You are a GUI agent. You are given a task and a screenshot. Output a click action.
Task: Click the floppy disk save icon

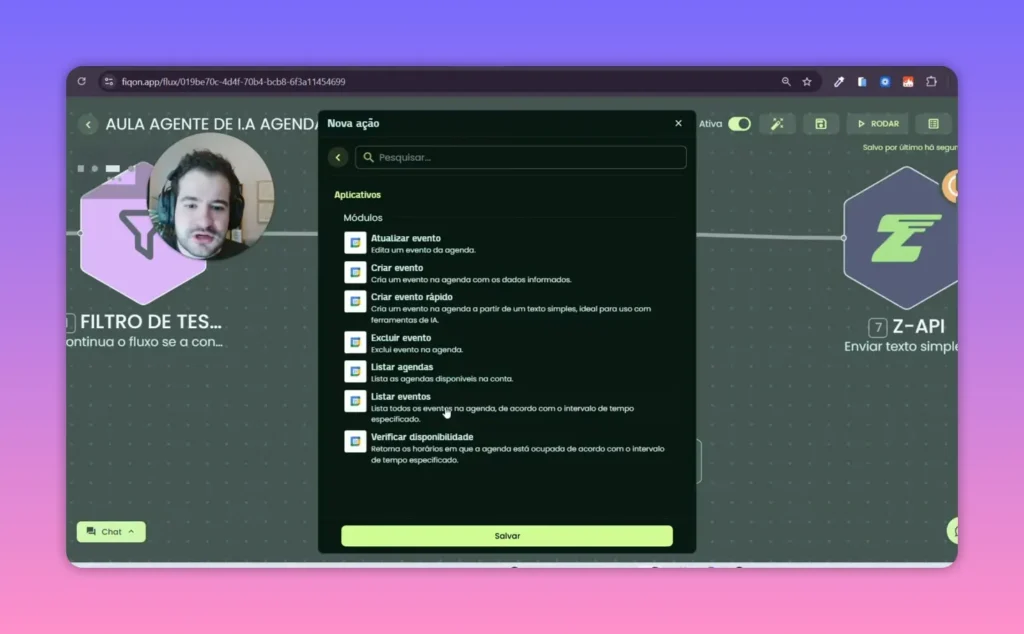[820, 124]
